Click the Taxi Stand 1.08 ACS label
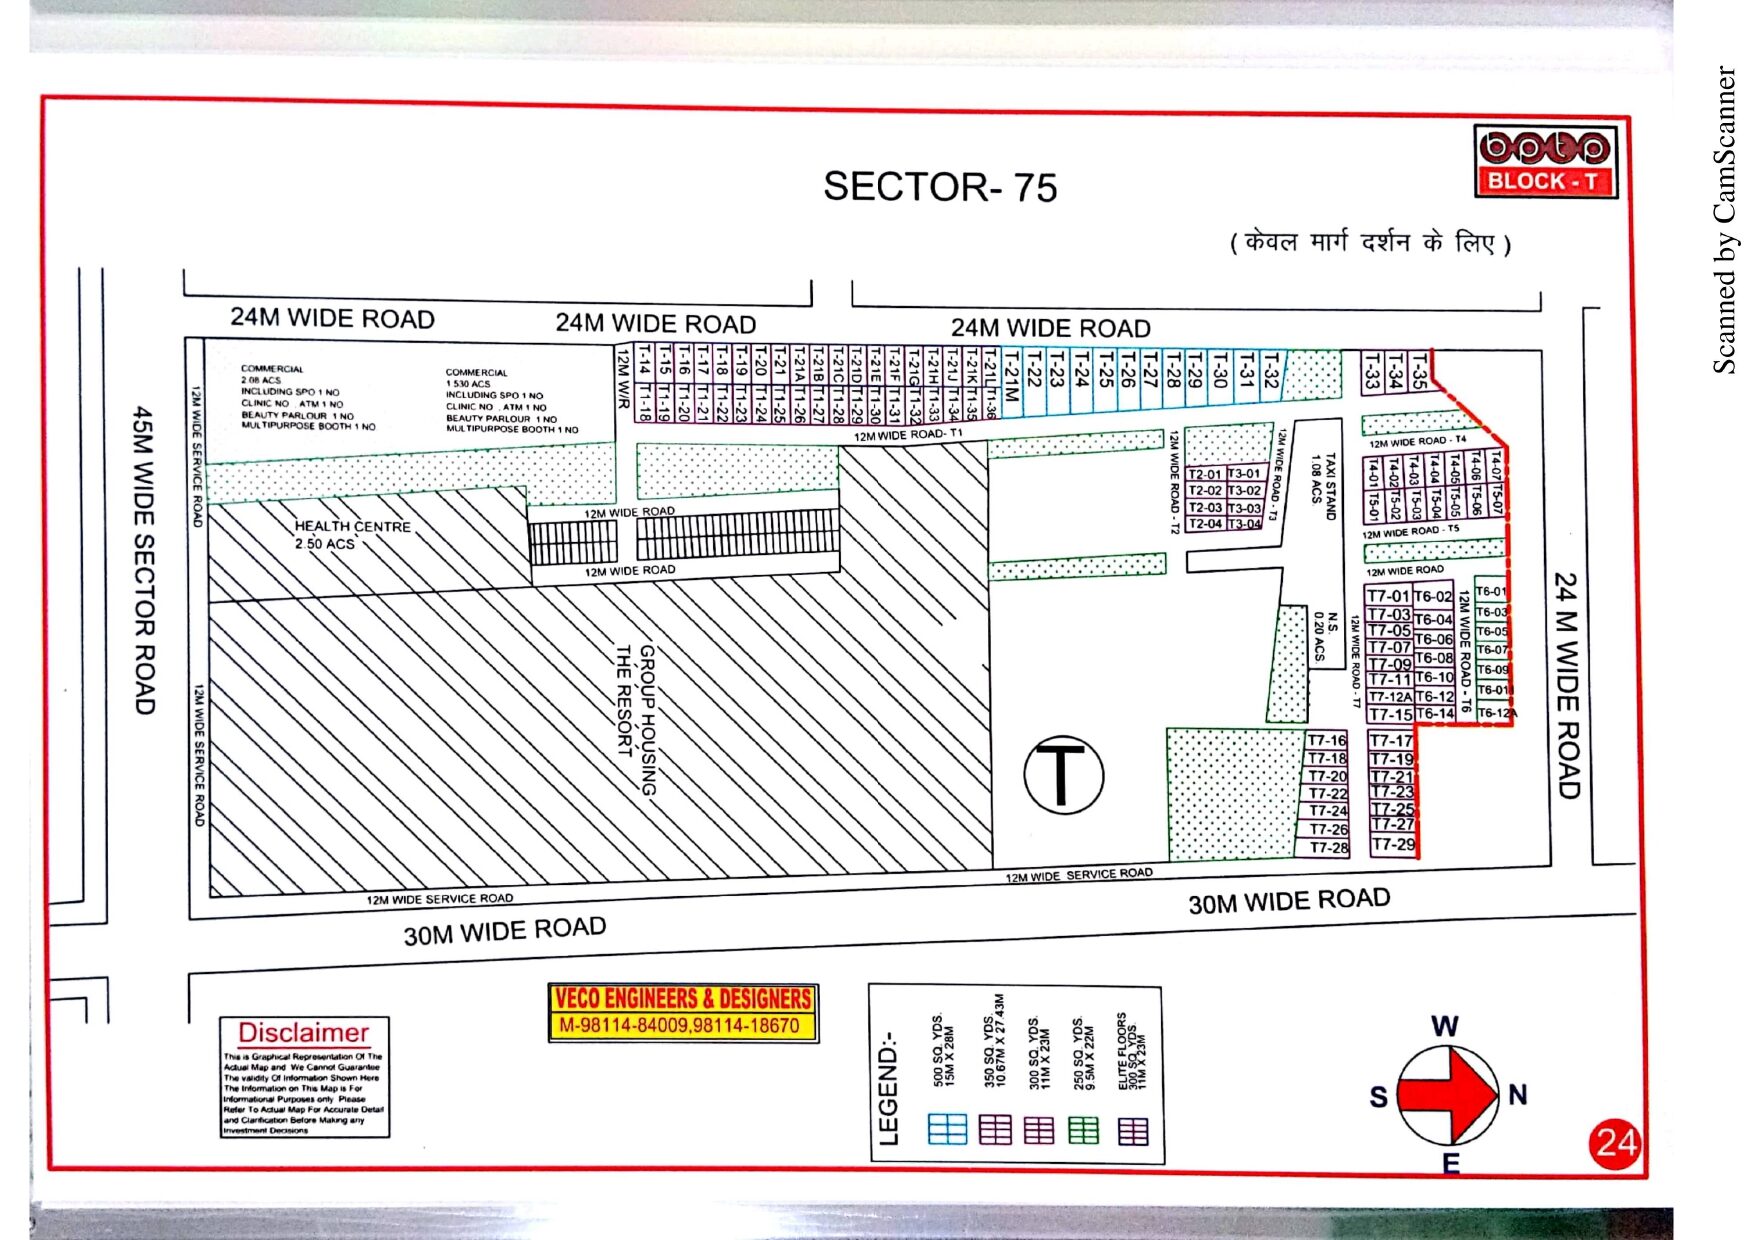 [x=1323, y=485]
